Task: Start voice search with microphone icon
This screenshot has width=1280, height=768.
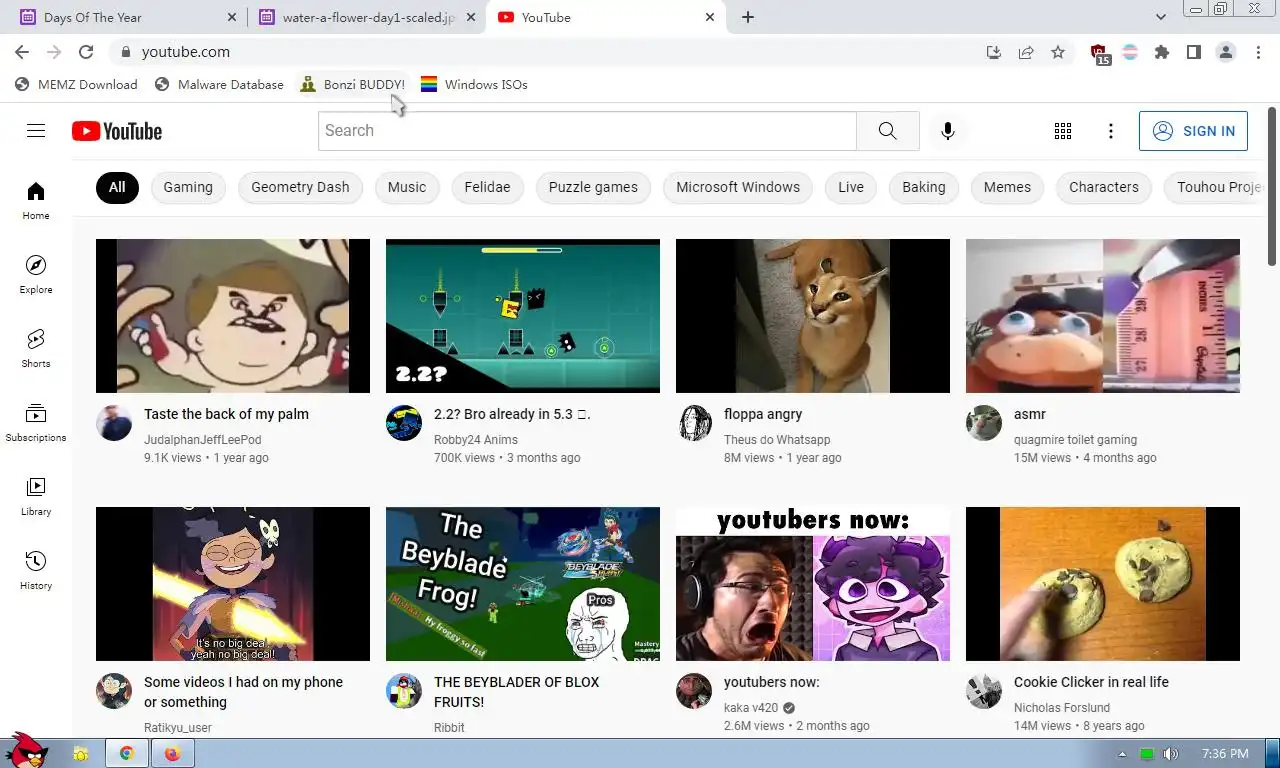Action: point(948,131)
